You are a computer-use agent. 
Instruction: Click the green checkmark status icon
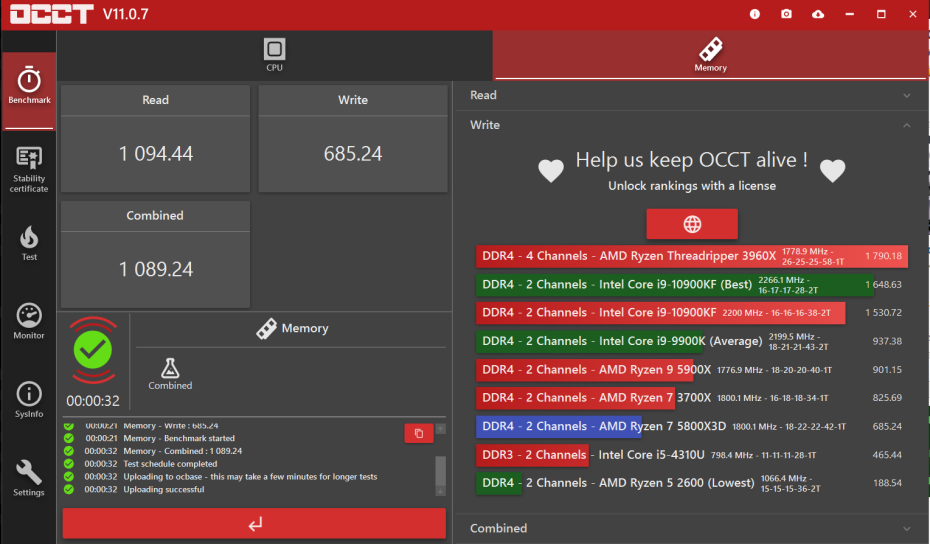pyautogui.click(x=93, y=350)
